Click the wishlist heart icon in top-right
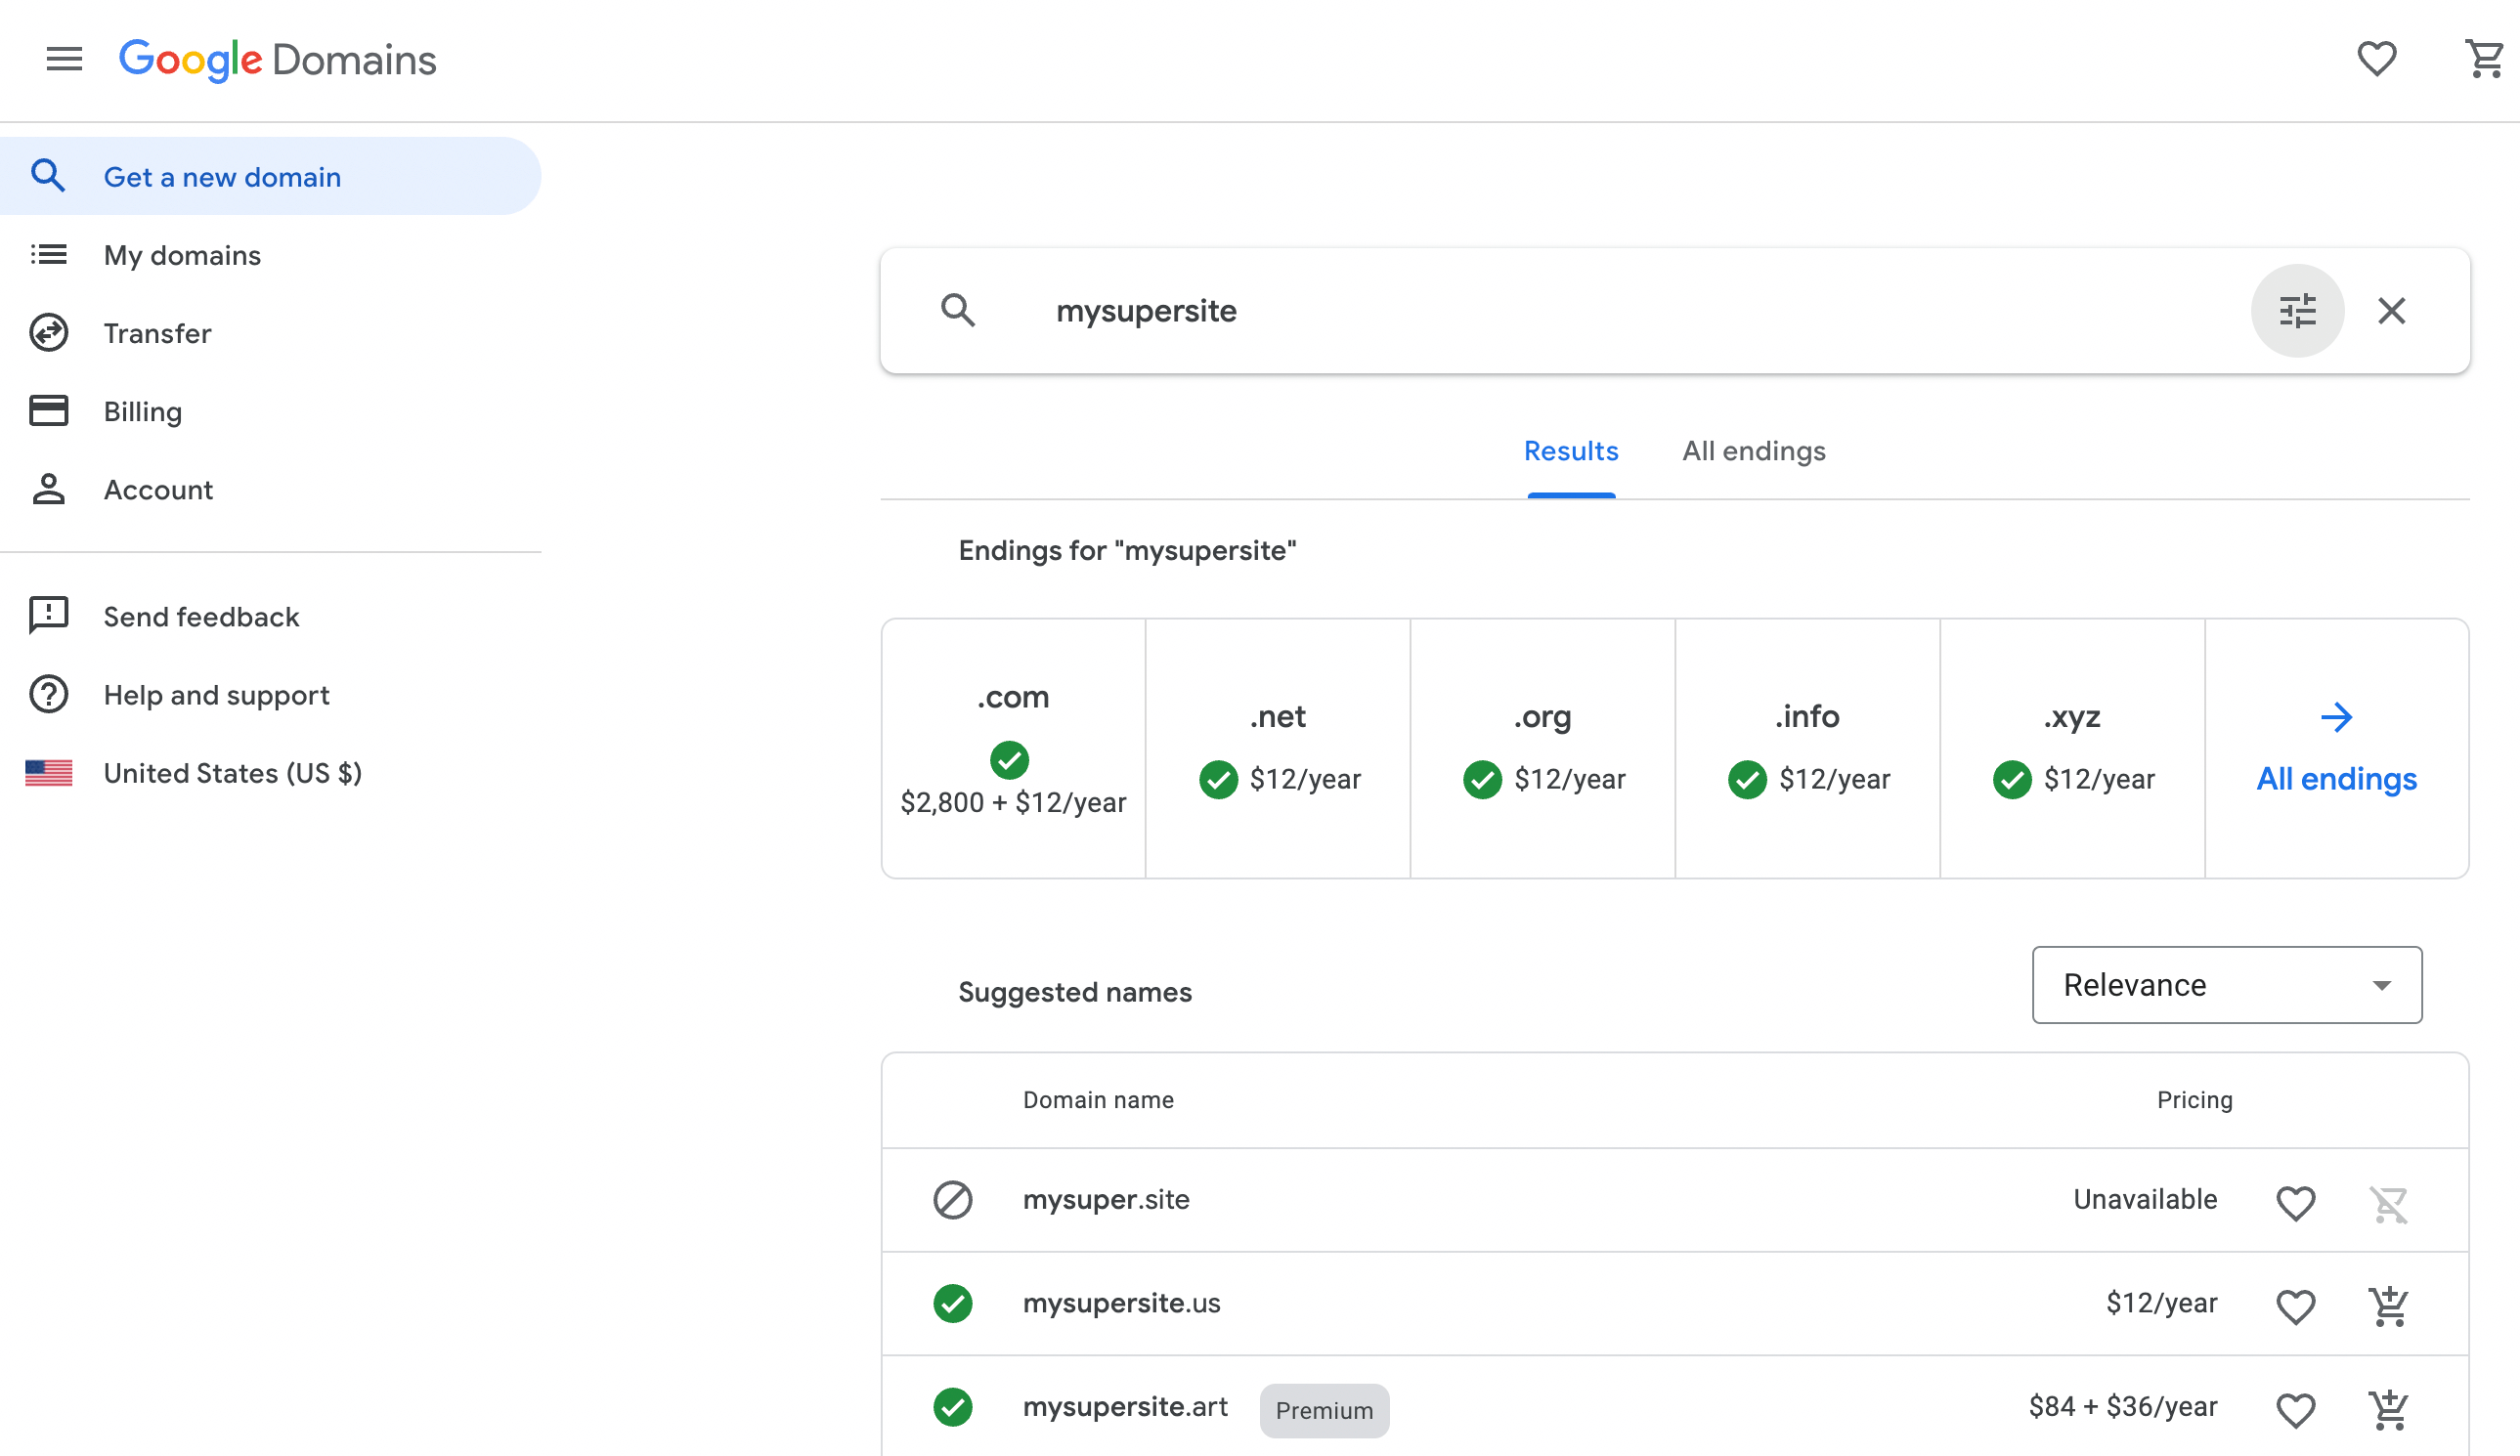The image size is (2520, 1456). [2376, 59]
